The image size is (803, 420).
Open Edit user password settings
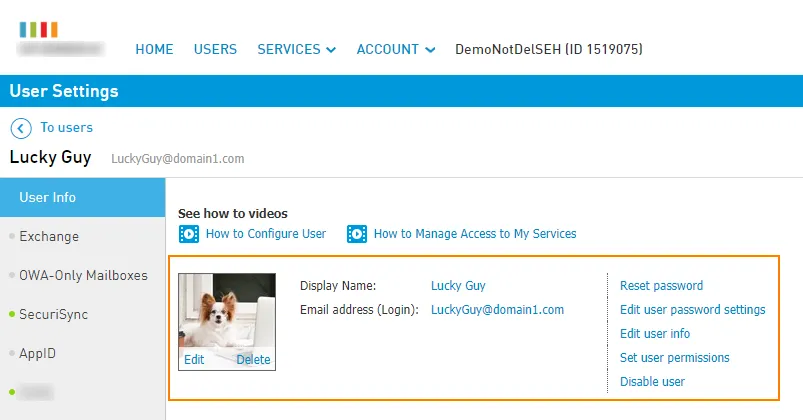point(692,310)
